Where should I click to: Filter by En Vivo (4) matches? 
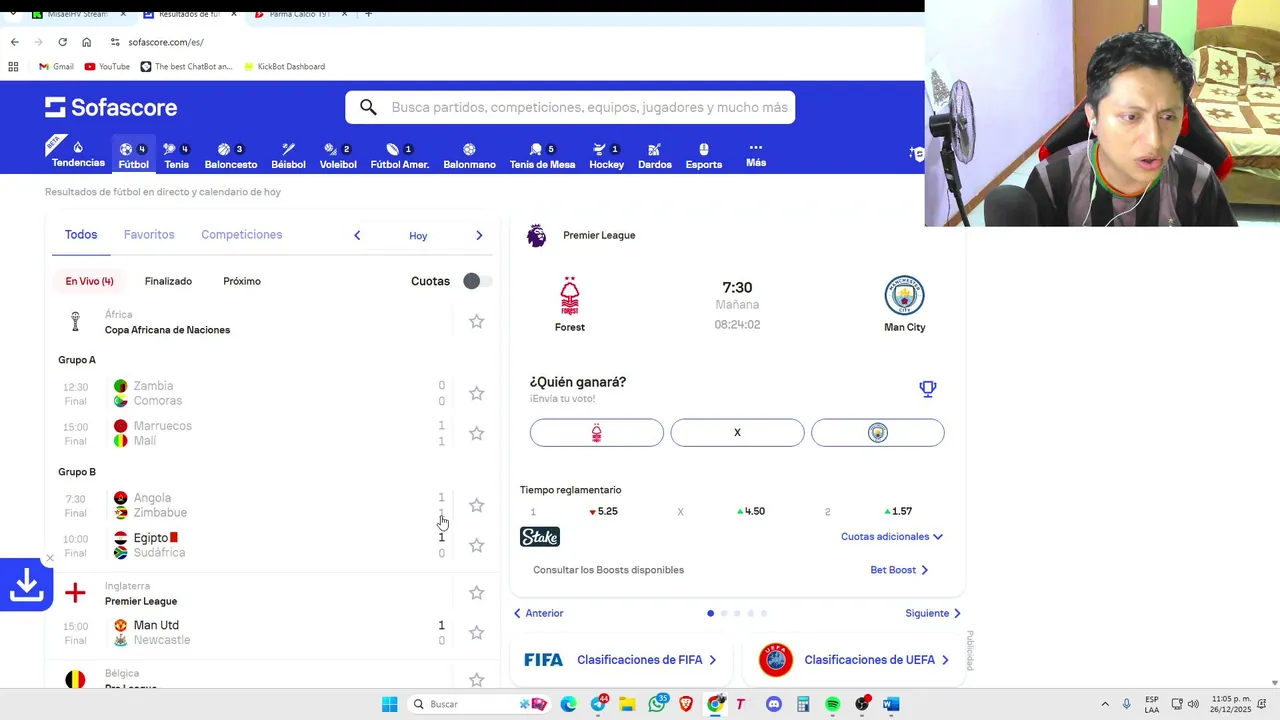point(89,281)
